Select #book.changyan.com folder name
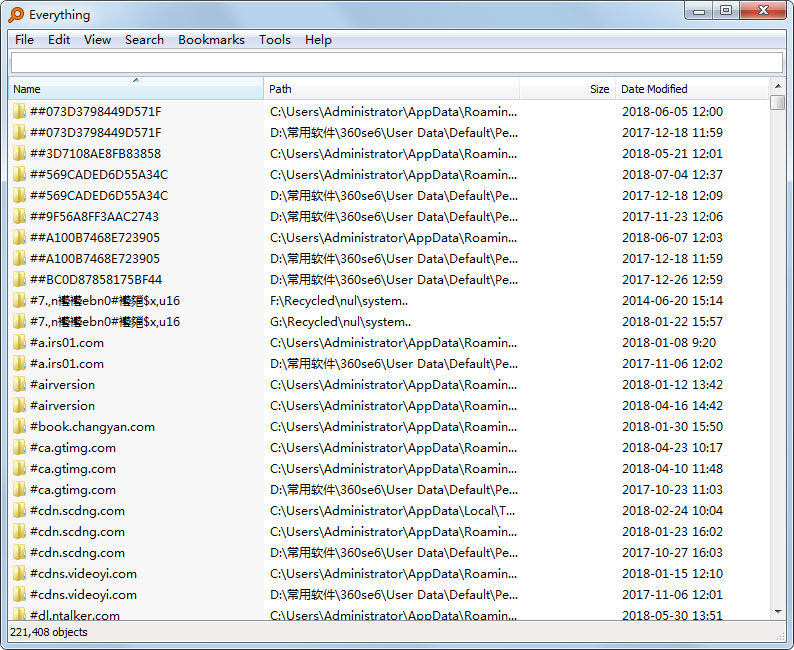This screenshot has width=794, height=650. (92, 427)
